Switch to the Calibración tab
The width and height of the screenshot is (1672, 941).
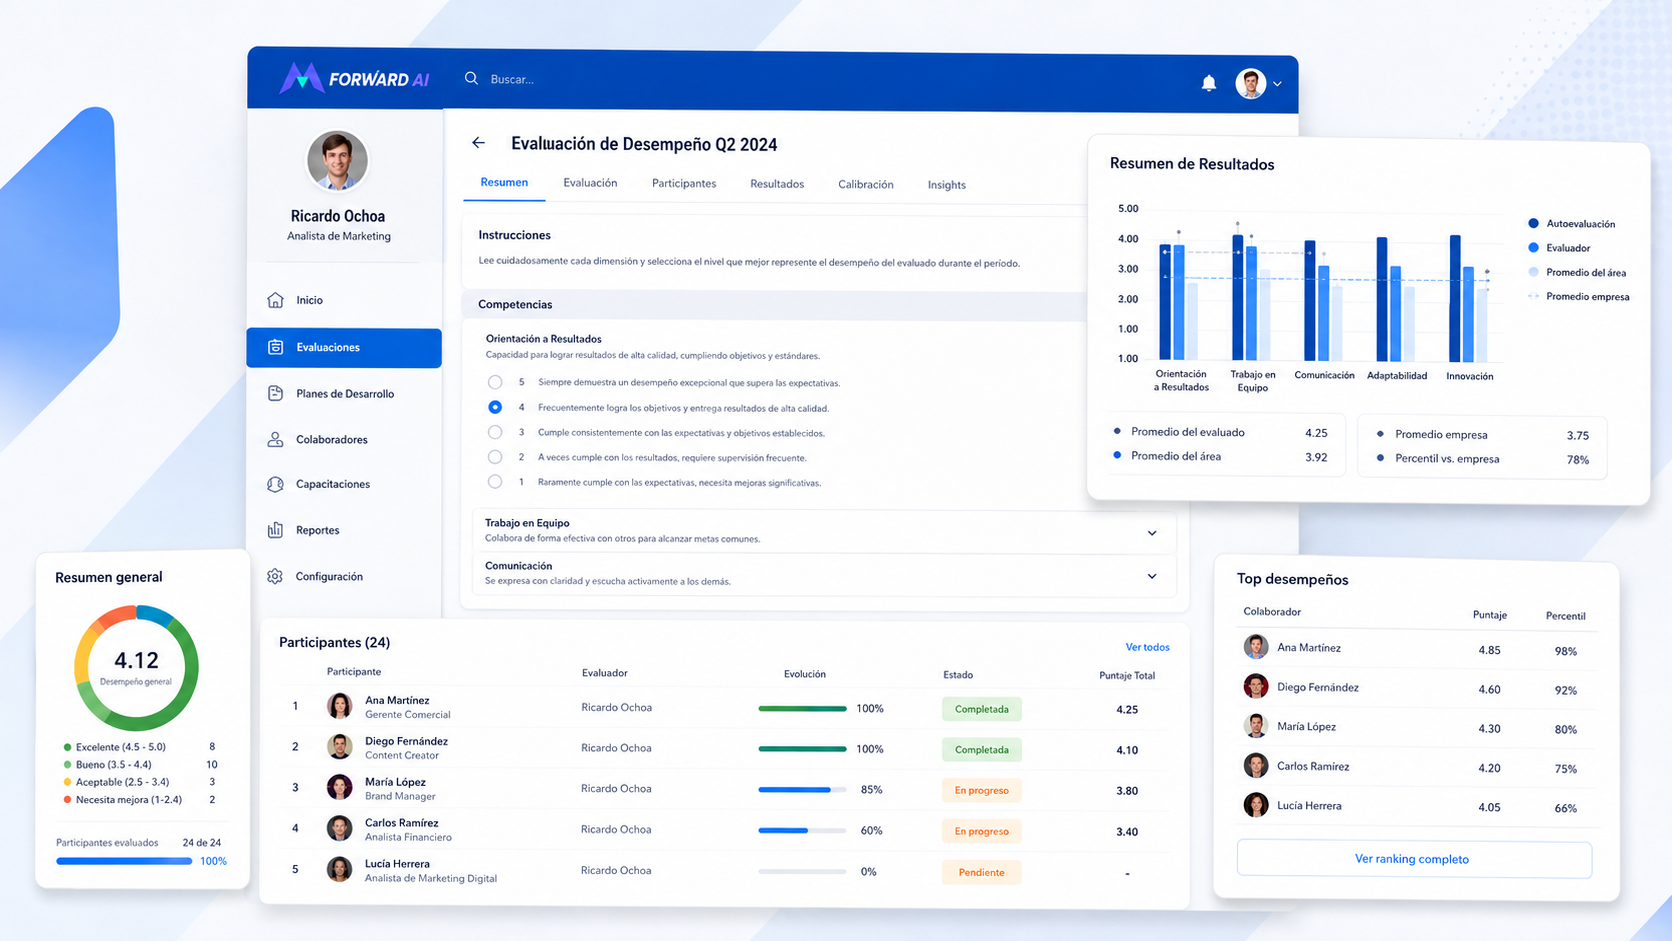tap(866, 184)
